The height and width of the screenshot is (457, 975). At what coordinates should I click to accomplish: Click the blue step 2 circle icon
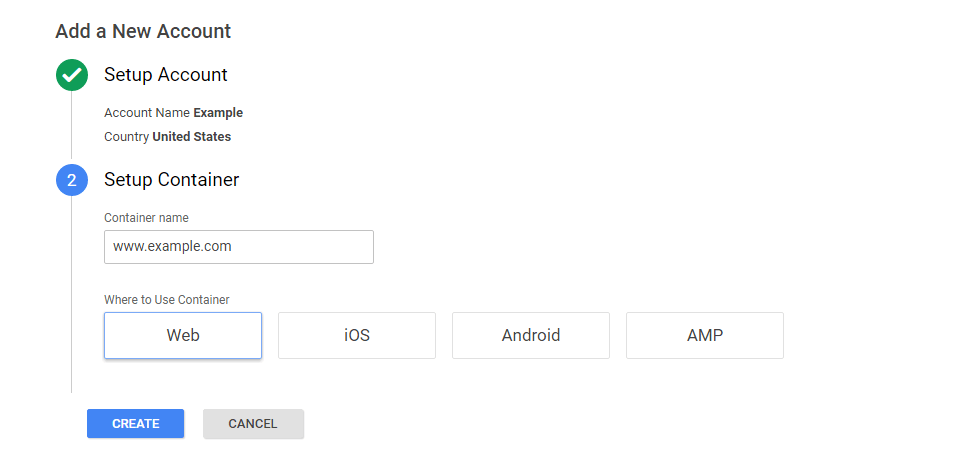pos(72,180)
